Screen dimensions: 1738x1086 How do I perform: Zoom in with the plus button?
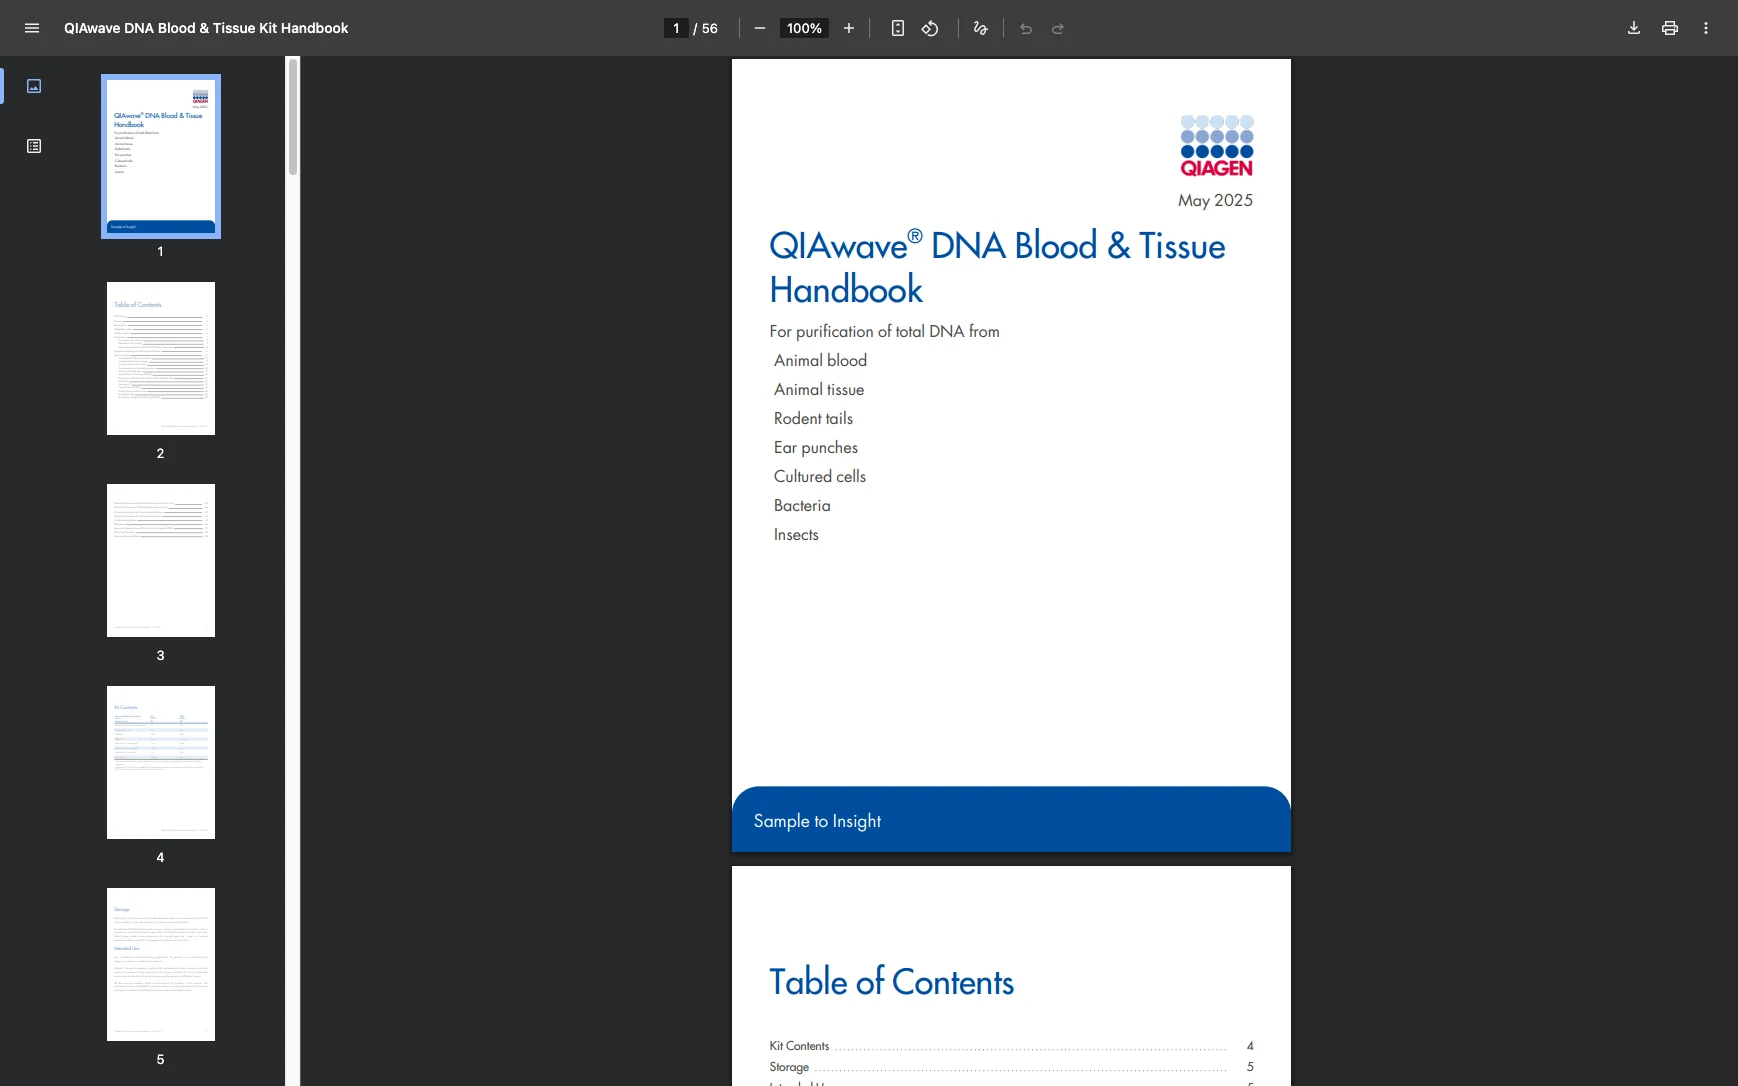pos(849,28)
